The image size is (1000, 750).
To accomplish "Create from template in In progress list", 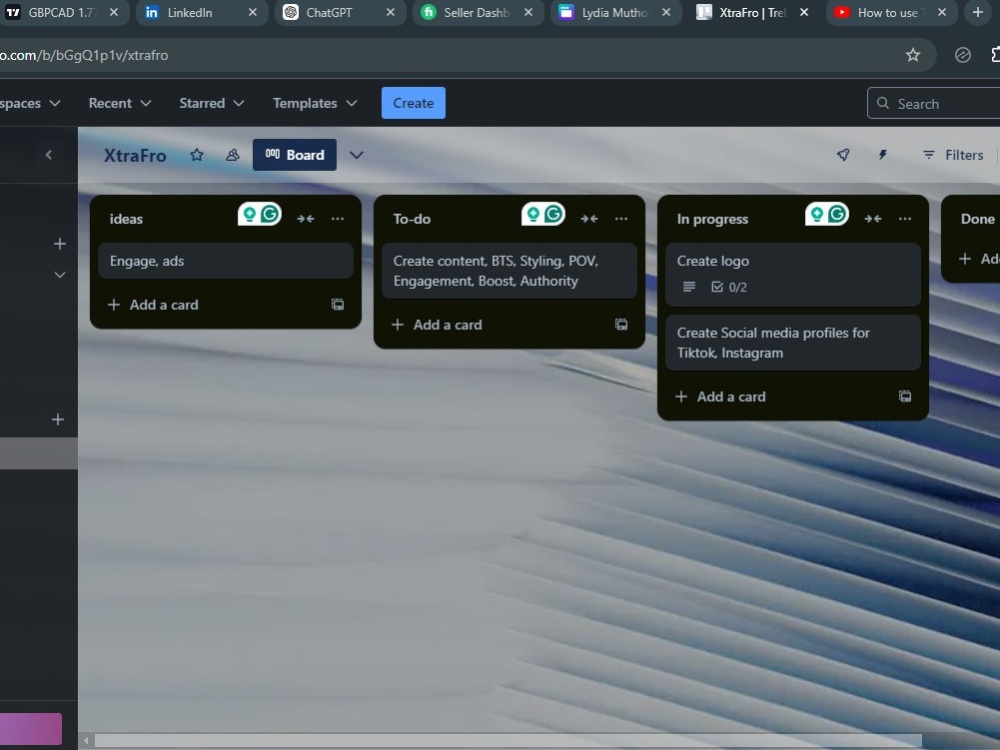I will [905, 397].
